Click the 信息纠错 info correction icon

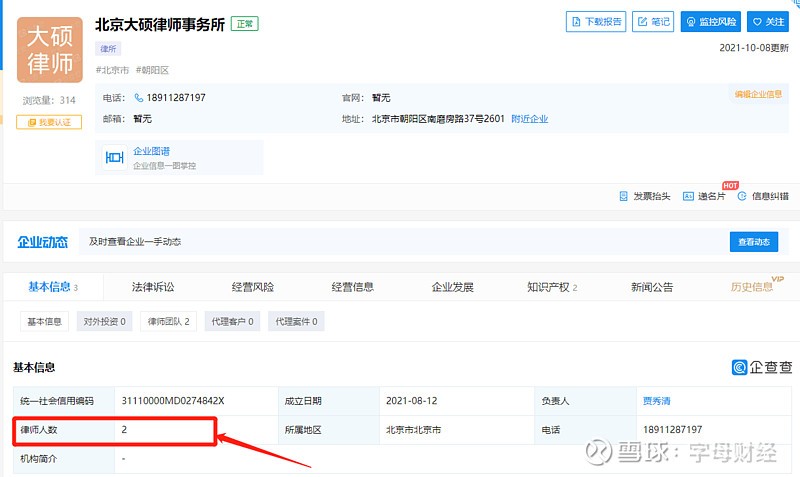click(x=742, y=197)
